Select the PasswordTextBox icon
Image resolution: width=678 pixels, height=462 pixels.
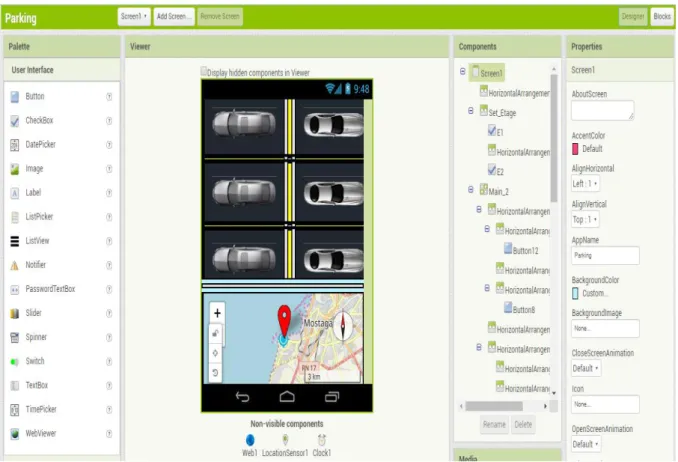(15, 289)
